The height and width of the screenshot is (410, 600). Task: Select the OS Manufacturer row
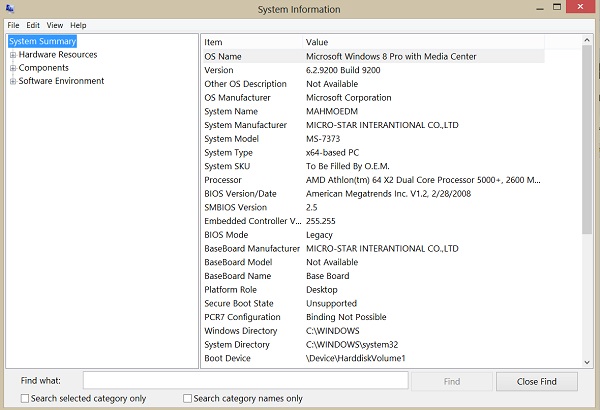[373, 98]
